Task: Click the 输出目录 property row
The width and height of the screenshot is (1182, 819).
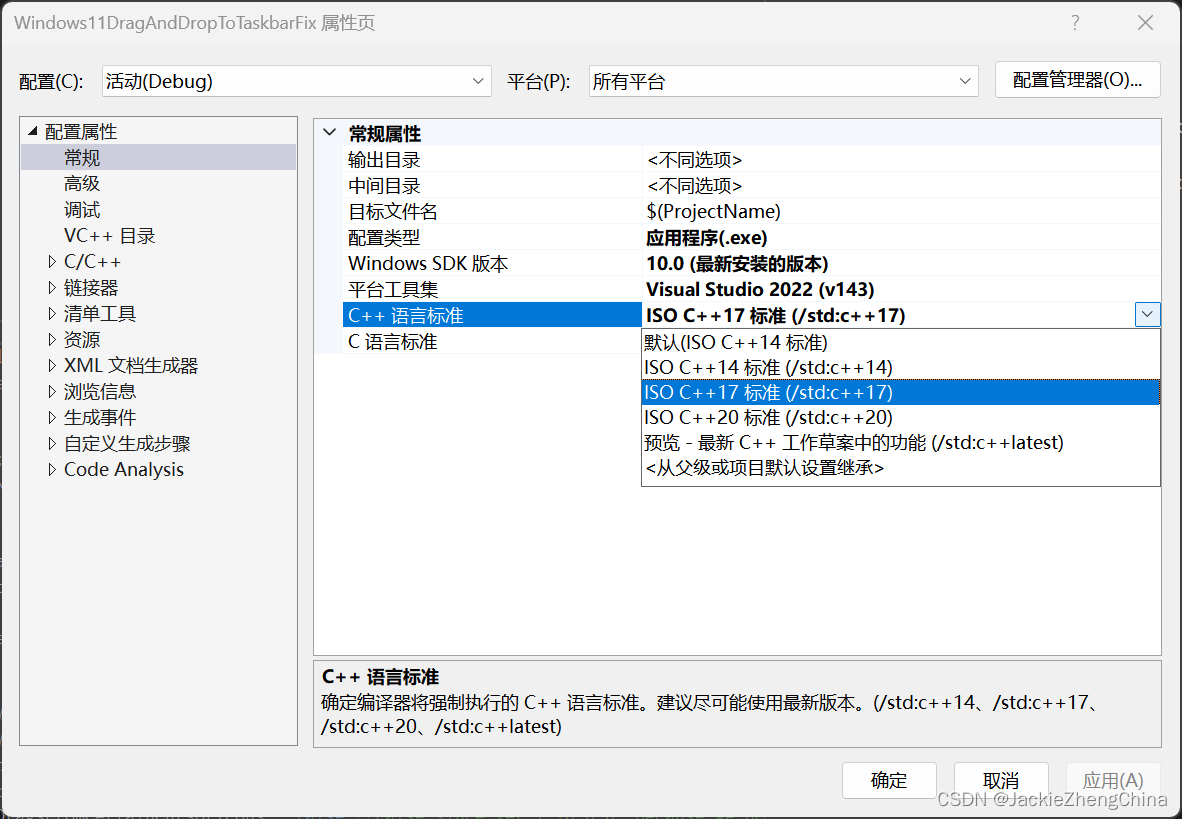Action: pos(752,160)
